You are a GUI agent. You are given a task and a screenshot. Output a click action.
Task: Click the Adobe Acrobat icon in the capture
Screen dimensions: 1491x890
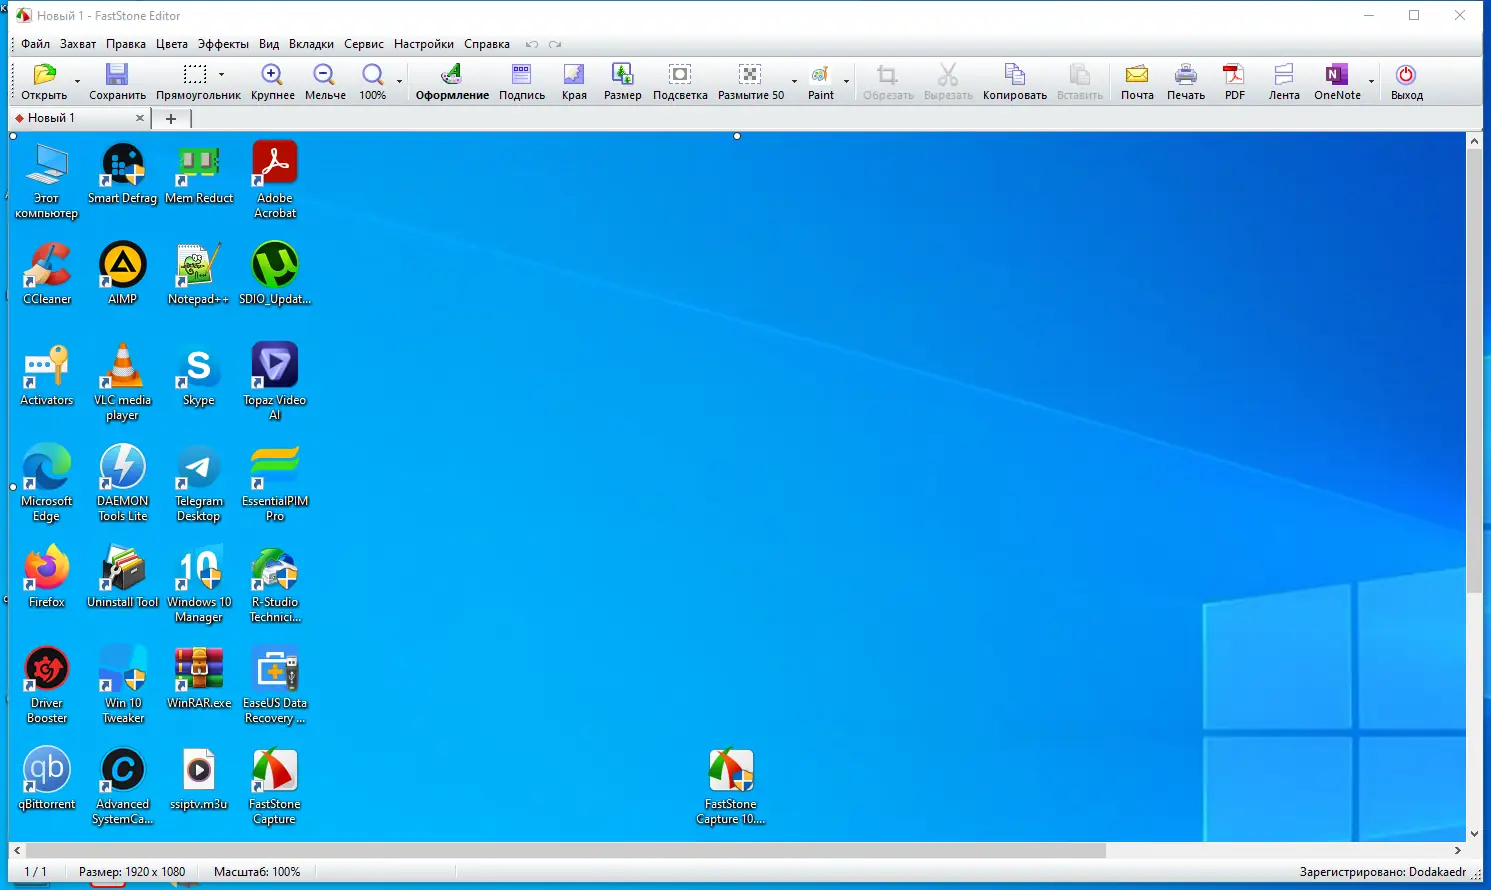click(275, 179)
